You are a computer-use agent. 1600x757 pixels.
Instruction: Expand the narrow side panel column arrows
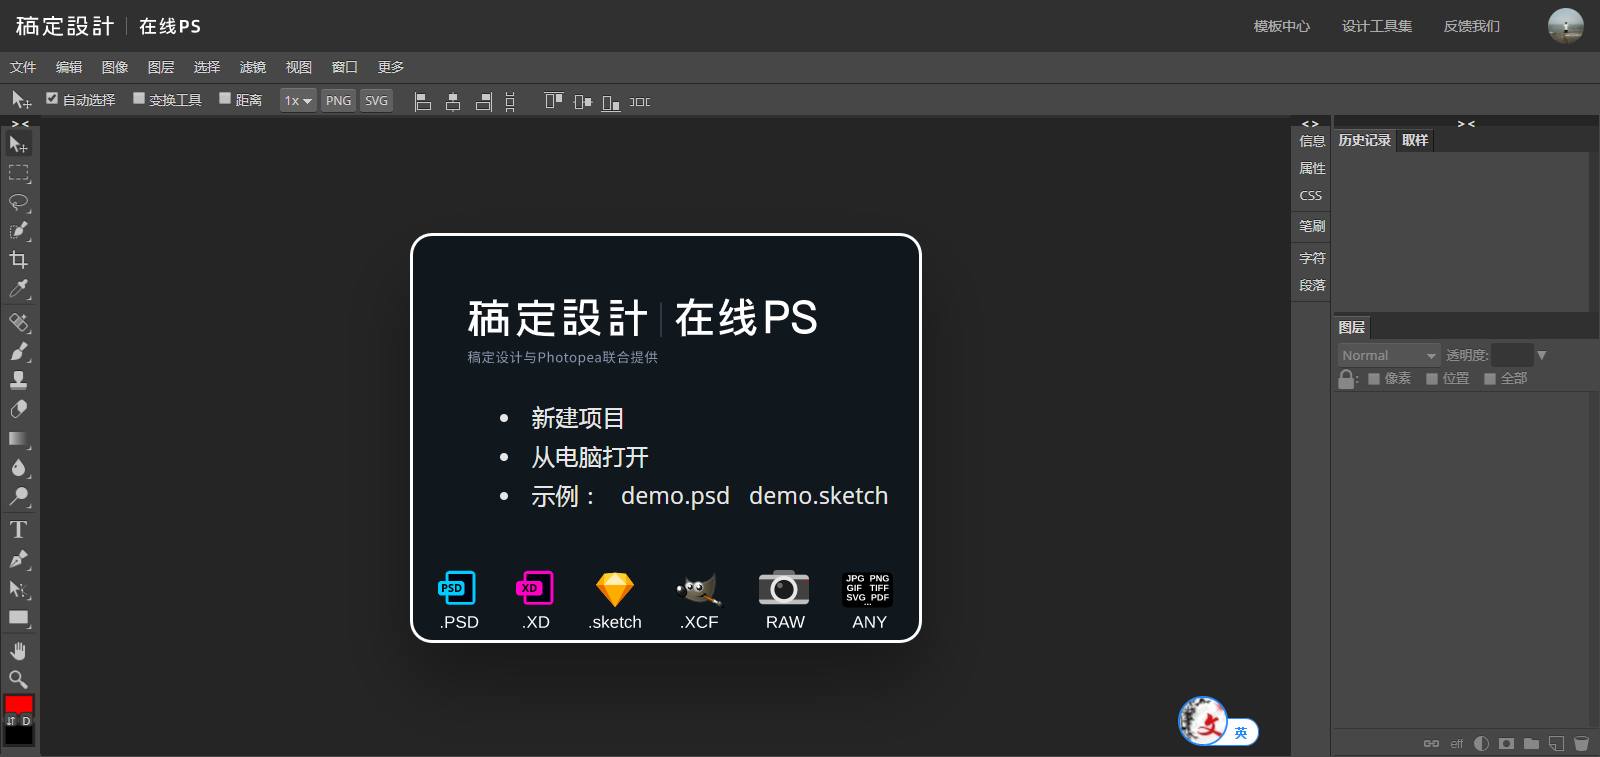pyautogui.click(x=1310, y=124)
